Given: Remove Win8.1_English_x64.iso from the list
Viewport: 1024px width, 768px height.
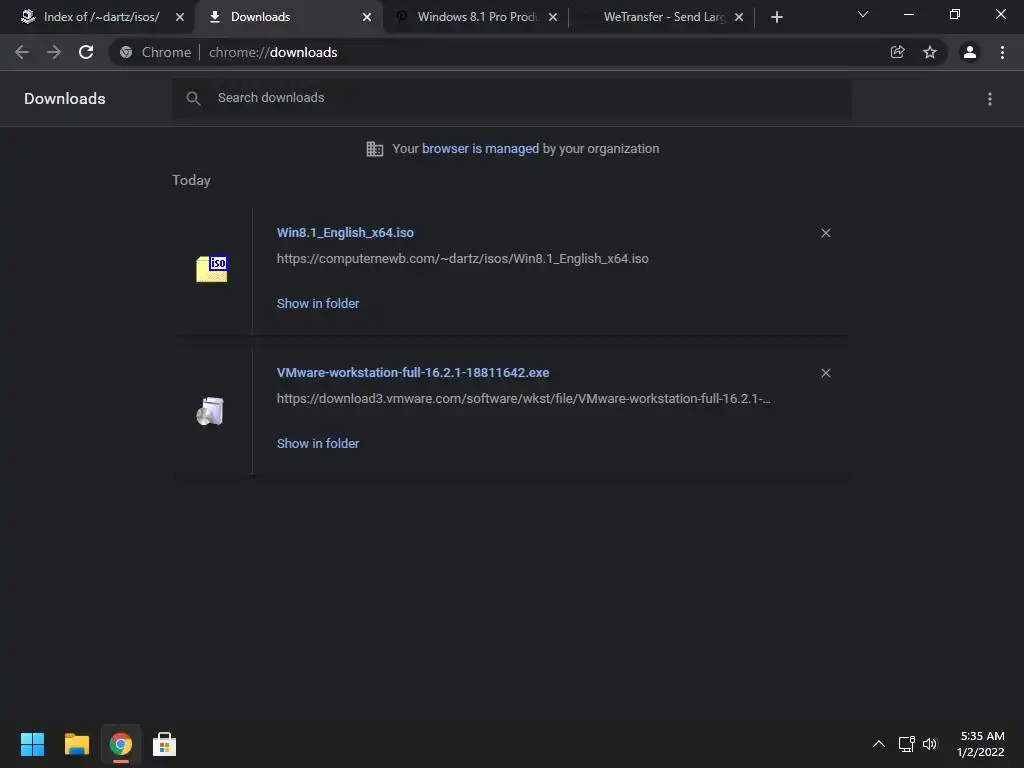Looking at the screenshot, I should pos(825,233).
